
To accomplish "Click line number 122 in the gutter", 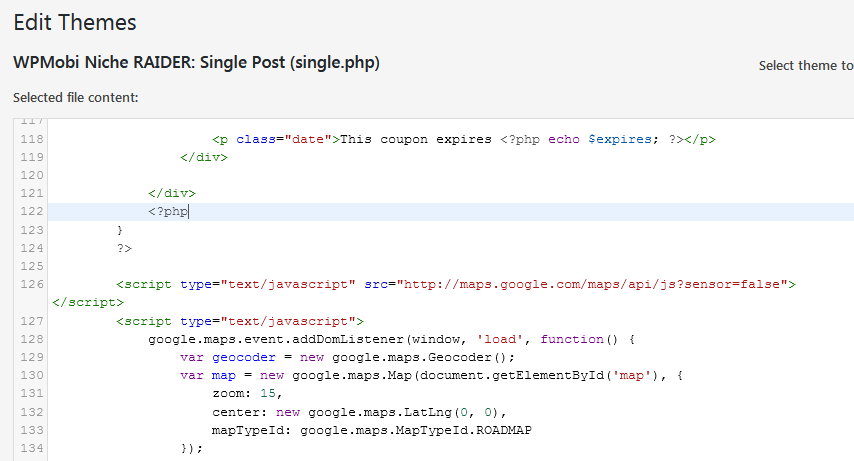I will point(32,211).
